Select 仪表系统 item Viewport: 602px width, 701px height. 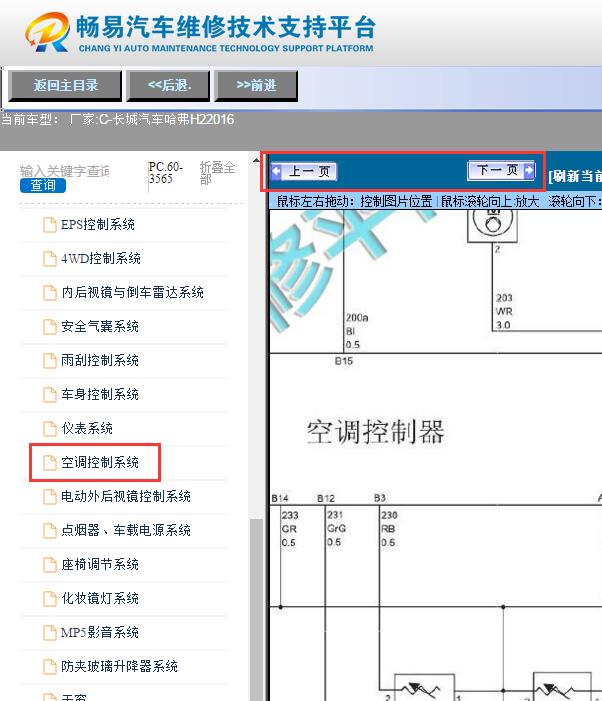pyautogui.click(x=87, y=428)
